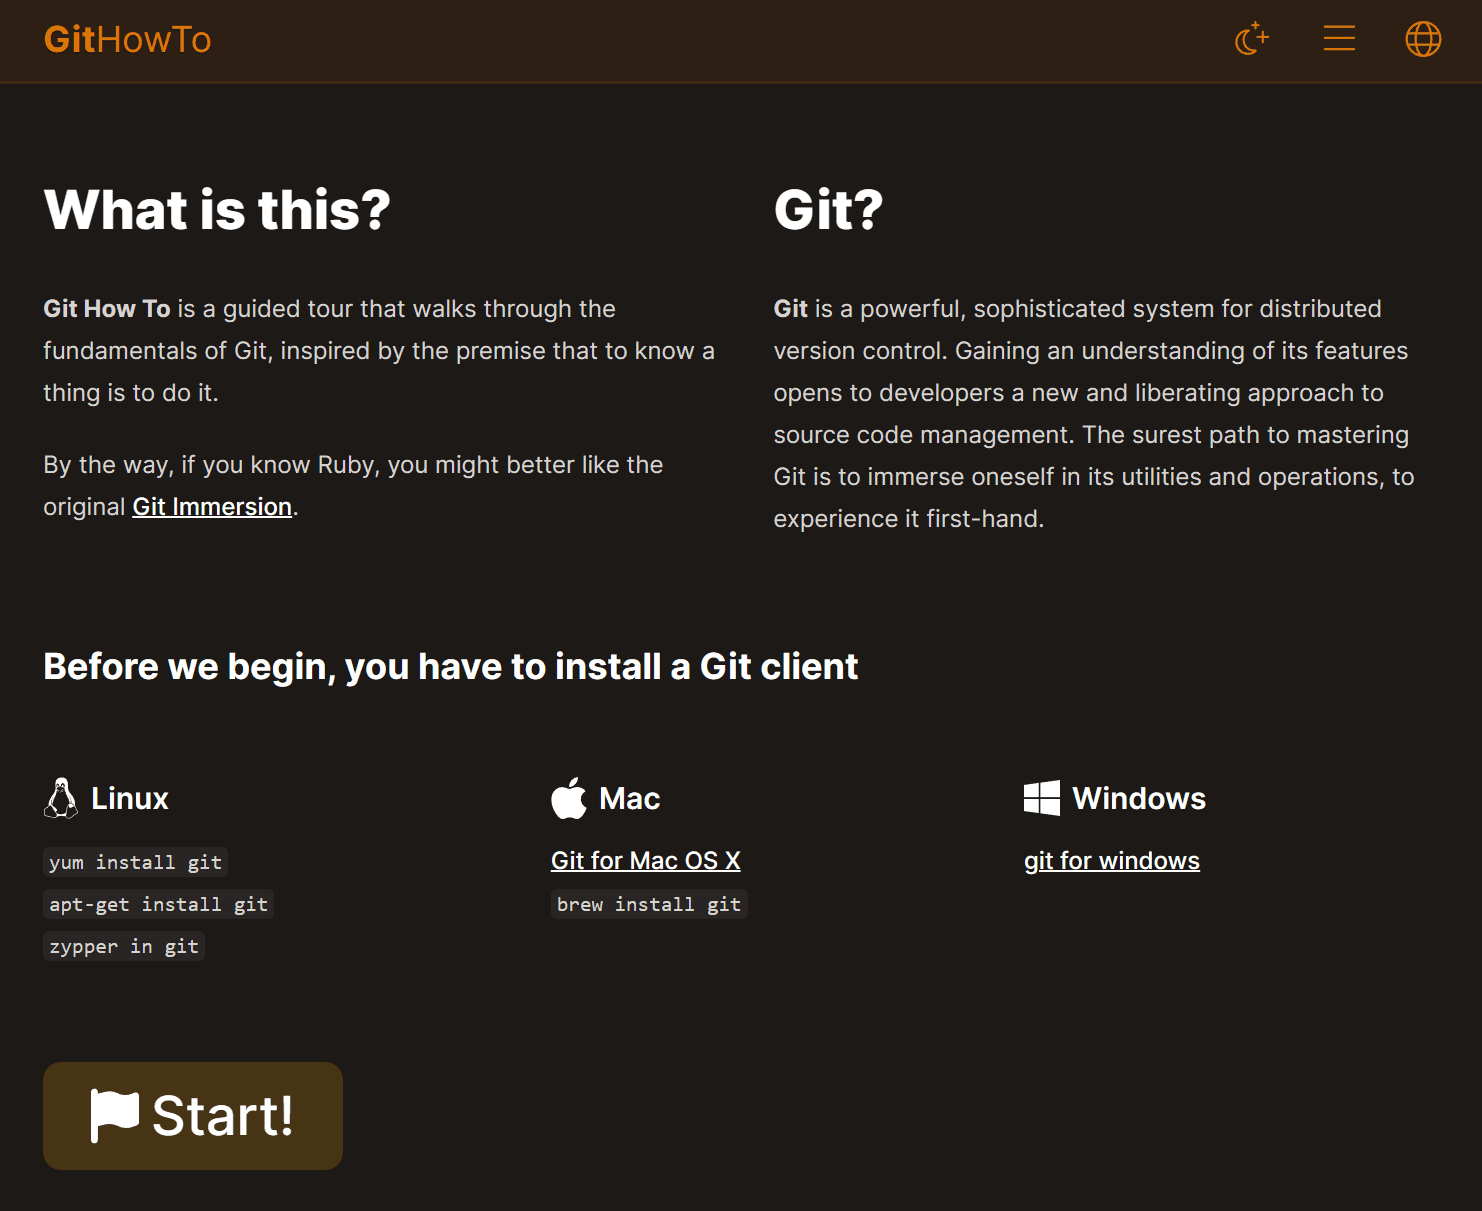
Task: Open the Git for Mac OS X link
Action: point(645,860)
